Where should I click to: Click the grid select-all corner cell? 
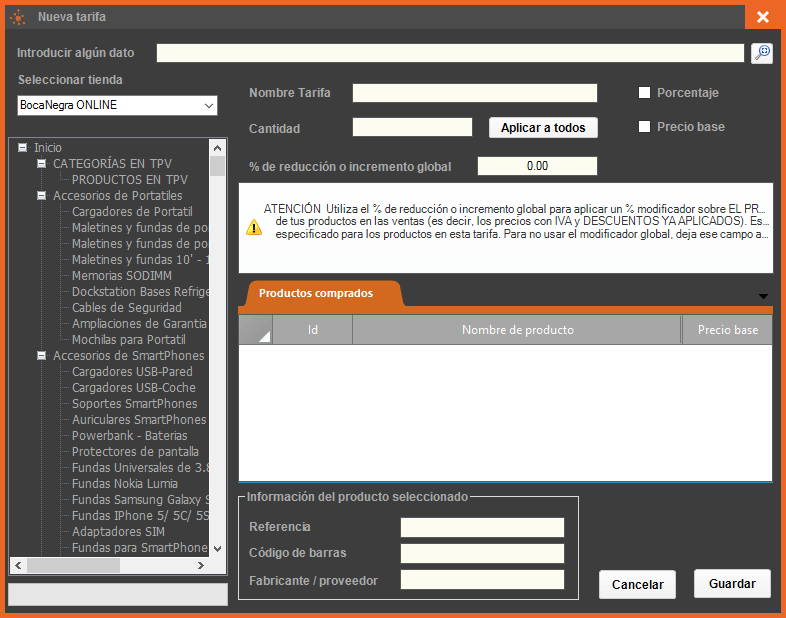[x=255, y=330]
